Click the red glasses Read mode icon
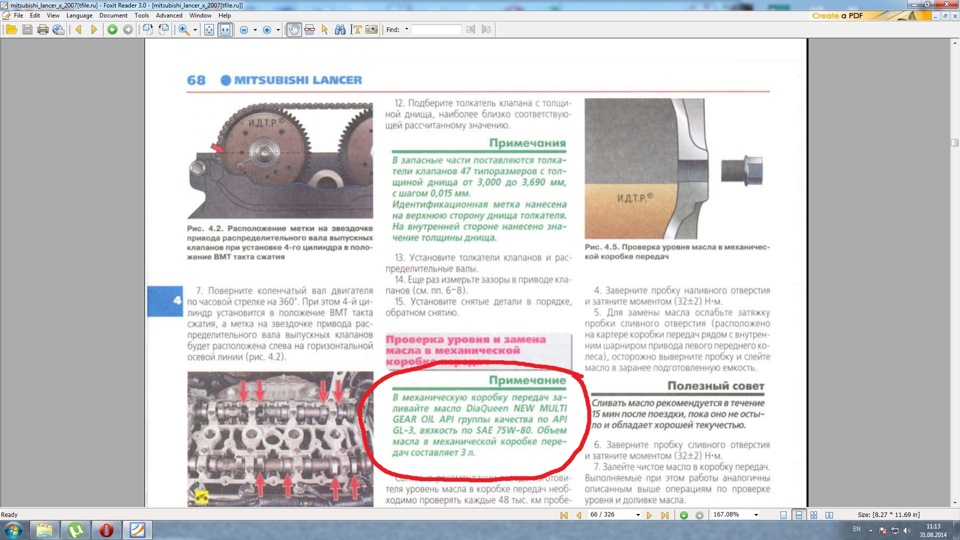The width and height of the screenshot is (960, 540). (x=309, y=29)
